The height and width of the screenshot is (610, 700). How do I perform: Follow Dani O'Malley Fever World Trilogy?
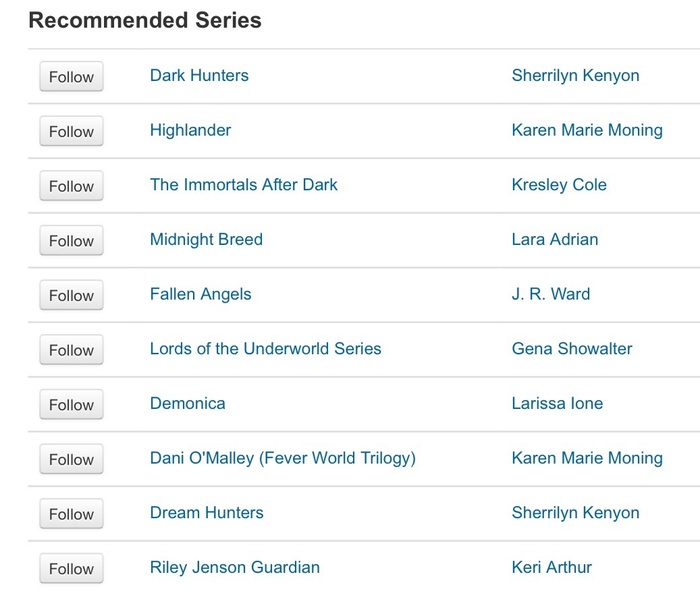point(71,459)
